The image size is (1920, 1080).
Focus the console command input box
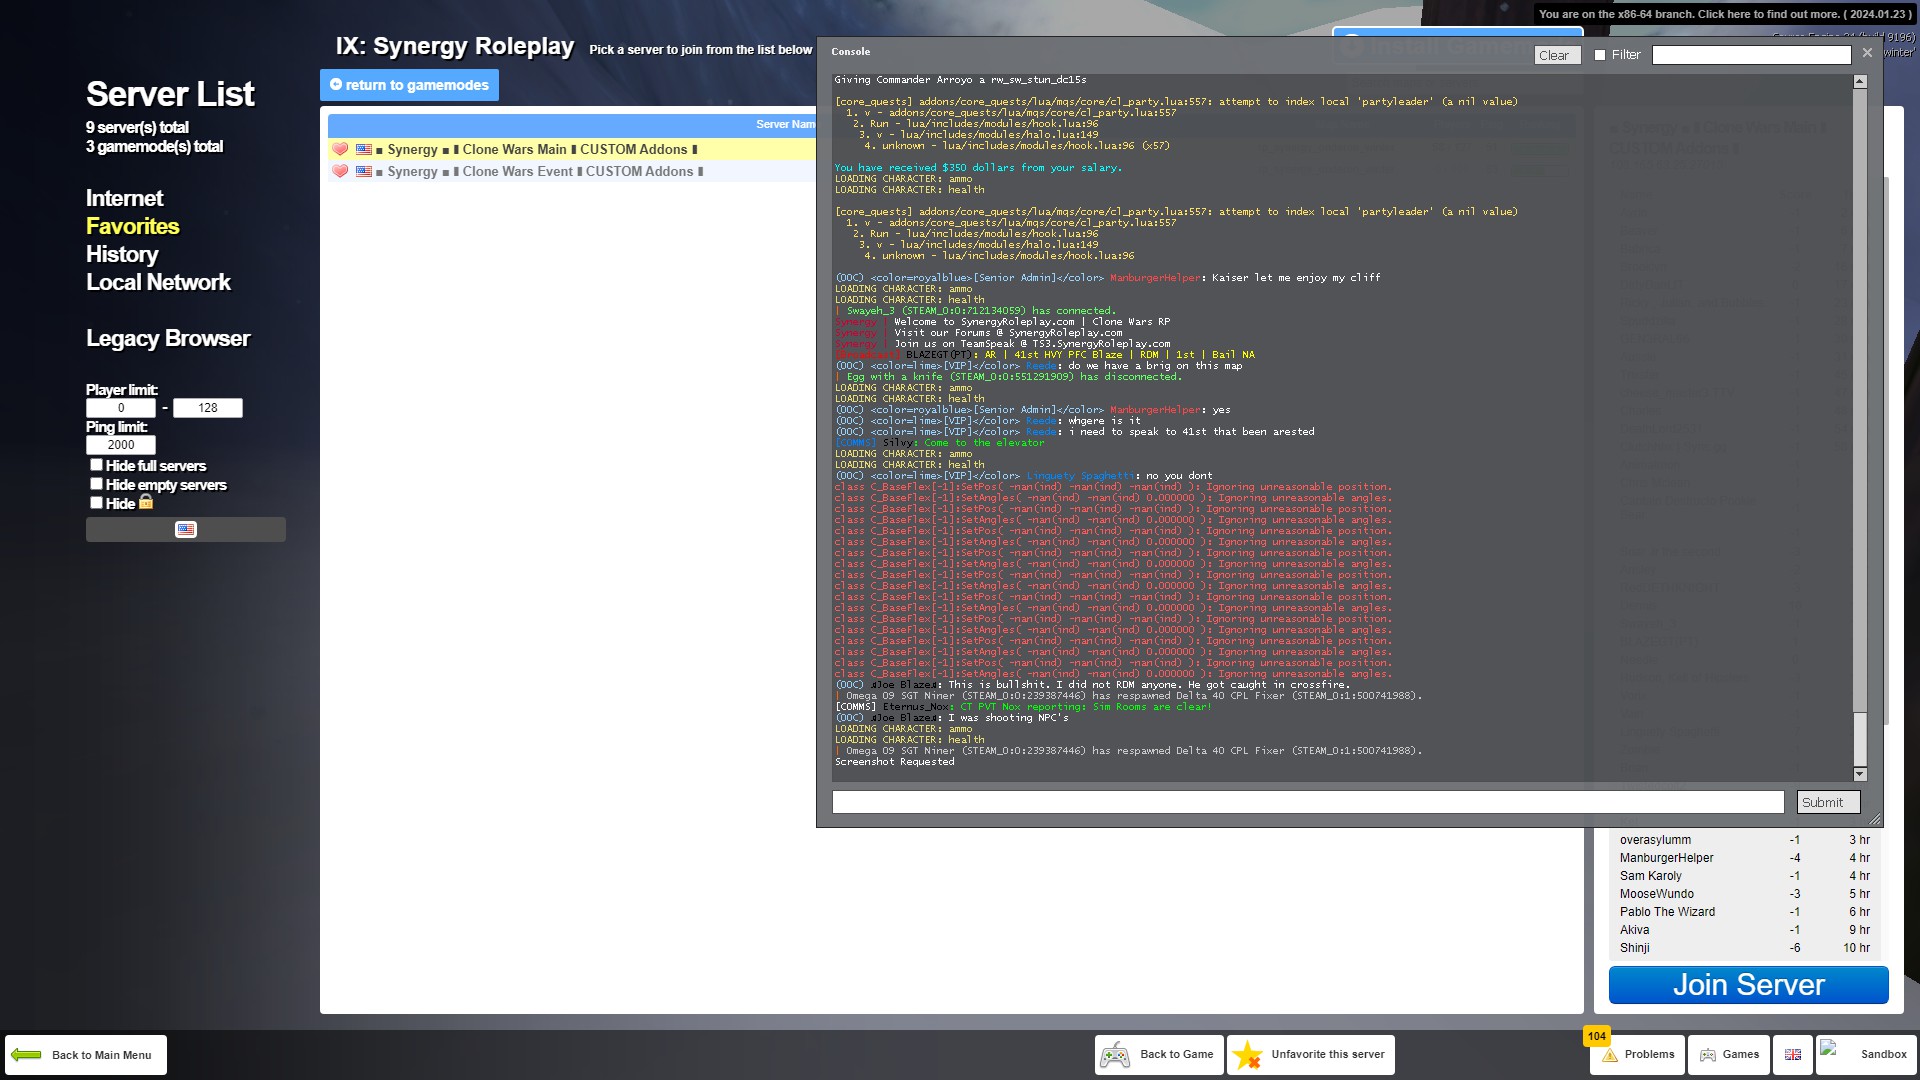click(1308, 802)
